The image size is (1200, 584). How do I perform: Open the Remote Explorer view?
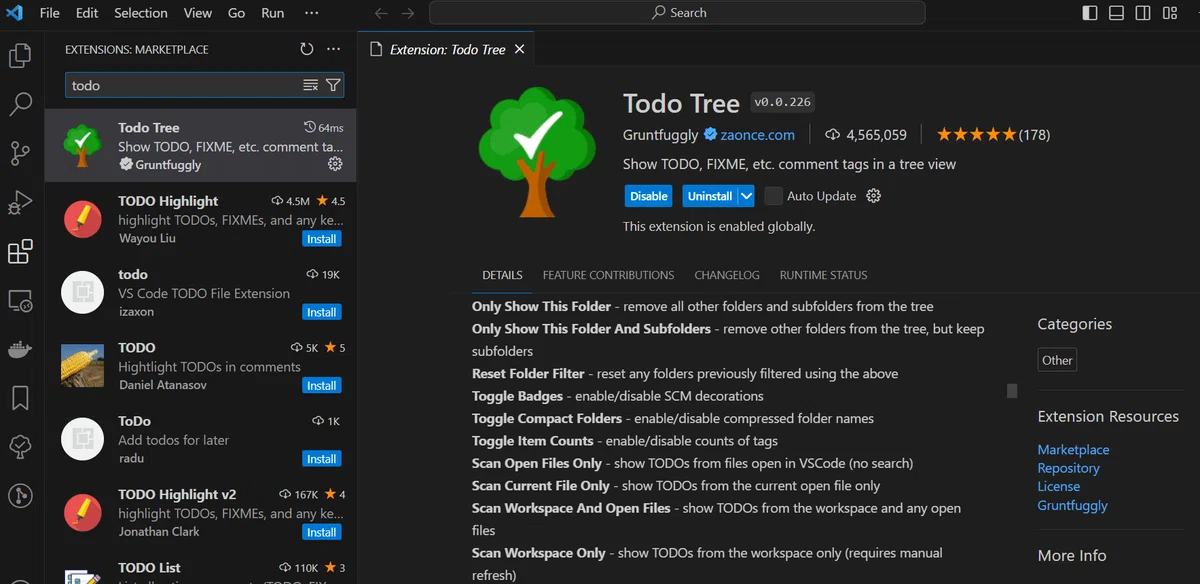[20, 300]
